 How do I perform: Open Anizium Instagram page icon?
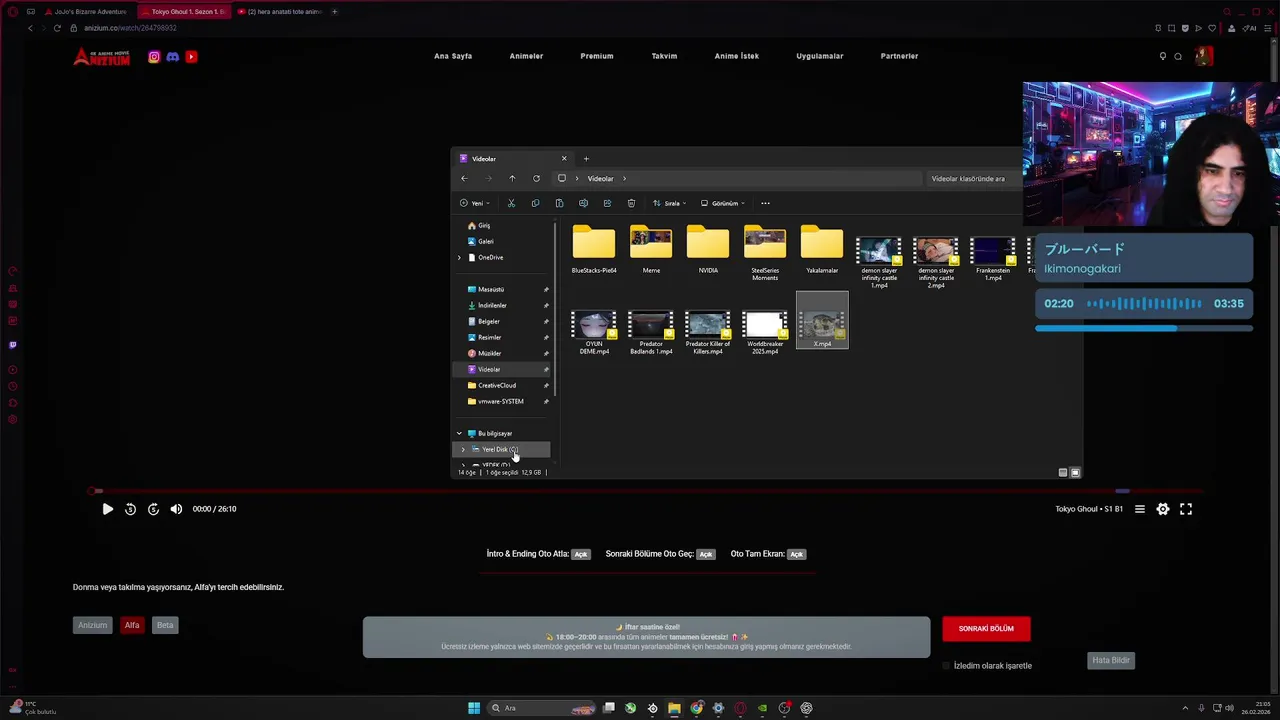coord(154,57)
